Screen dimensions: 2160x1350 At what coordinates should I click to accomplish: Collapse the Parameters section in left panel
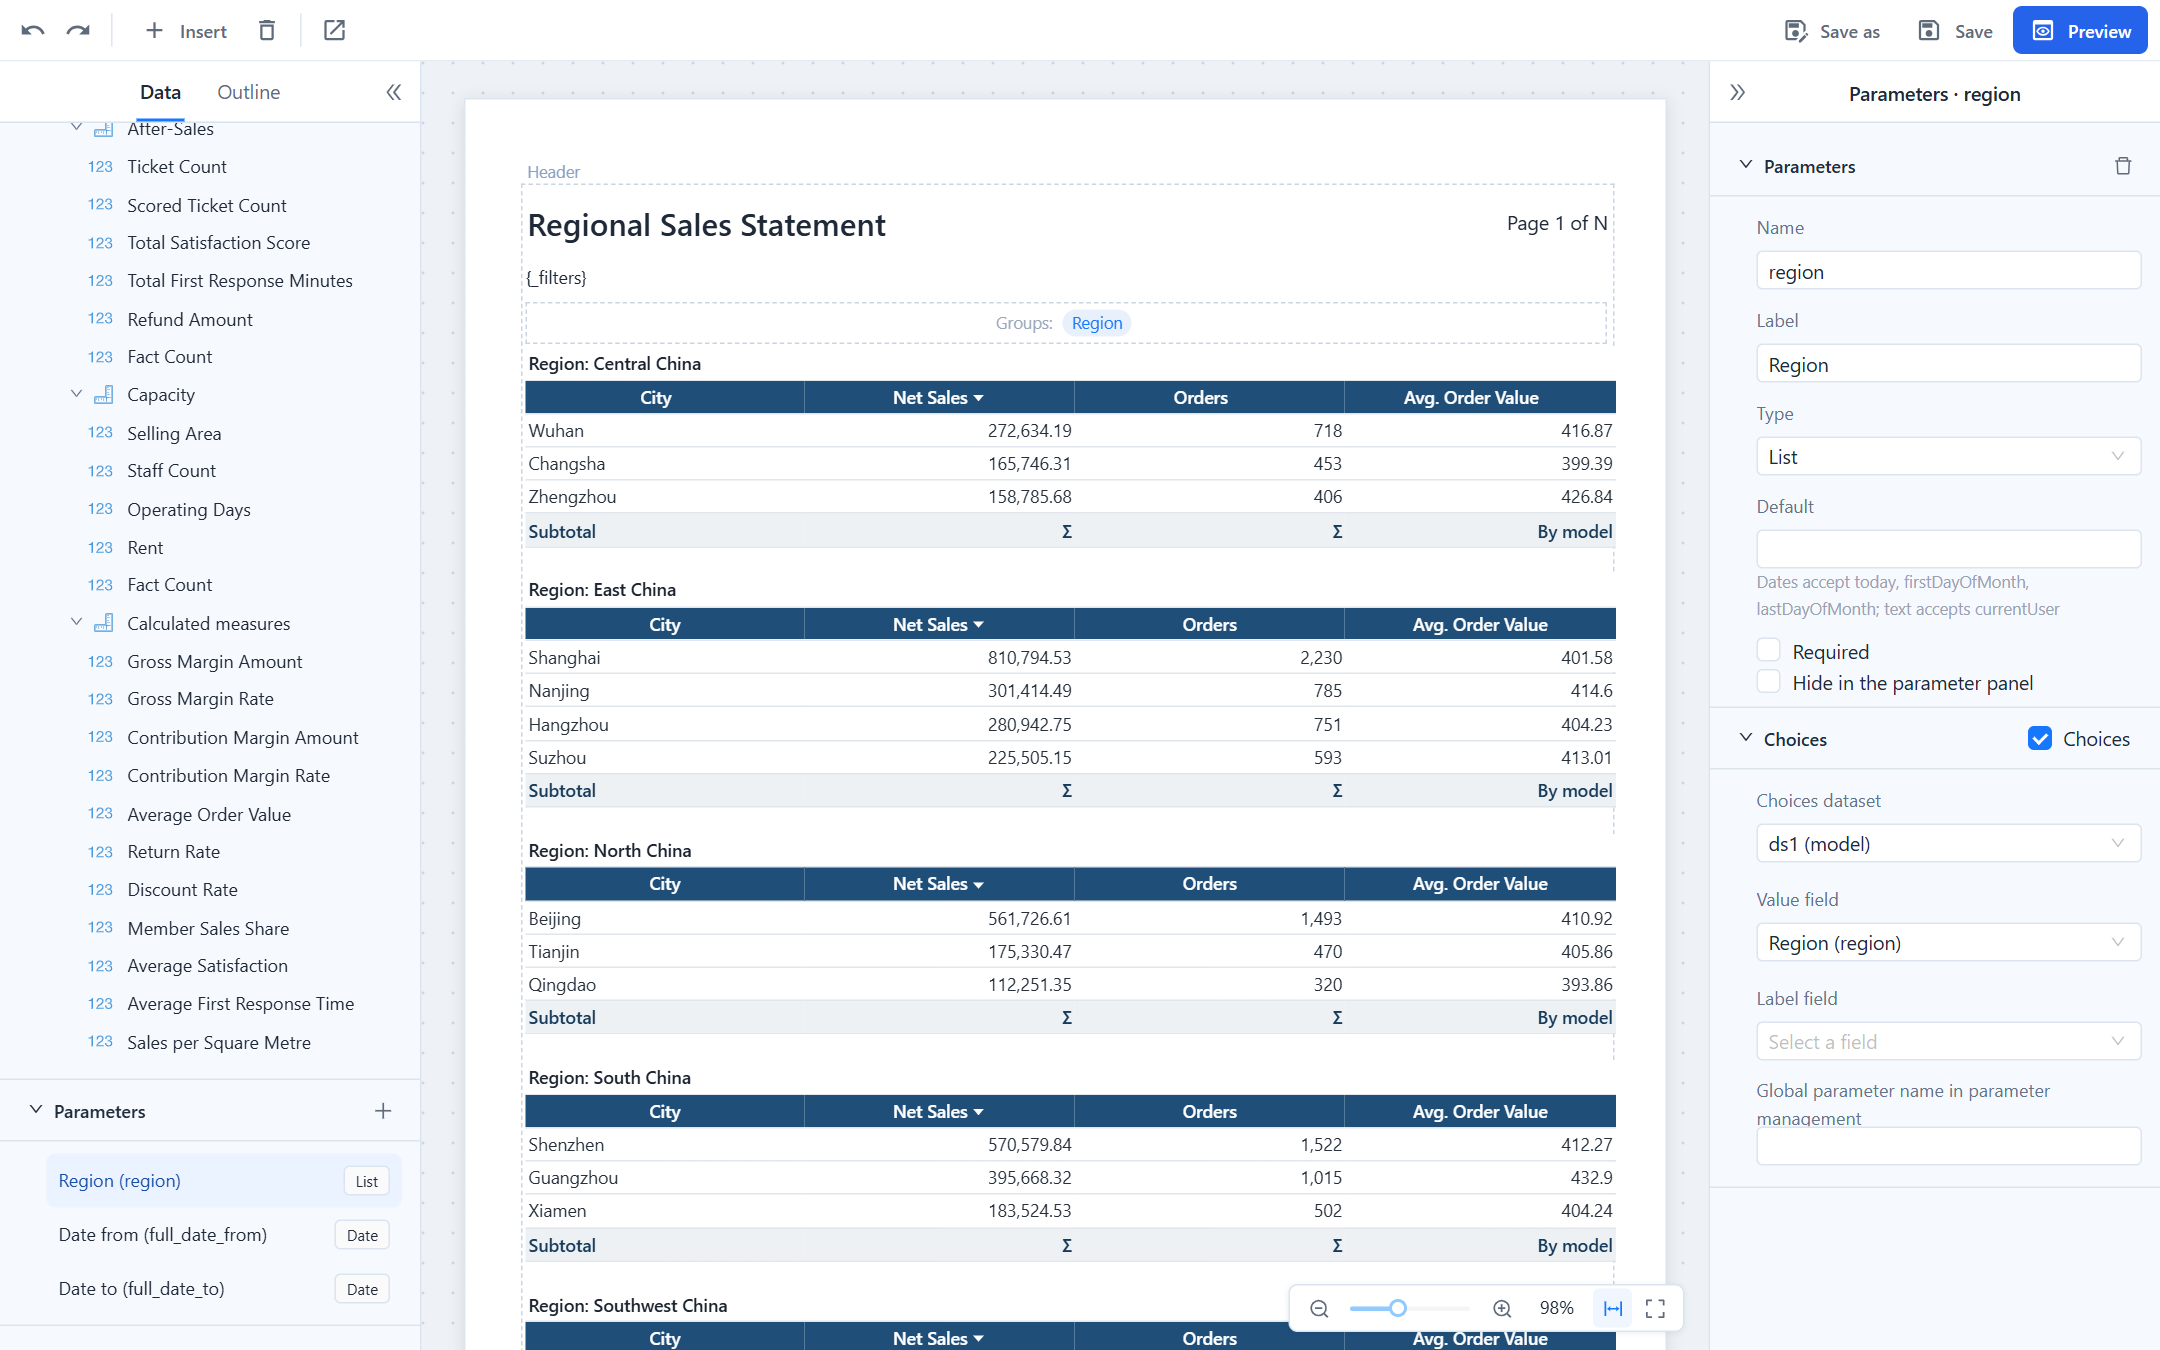[x=36, y=1110]
